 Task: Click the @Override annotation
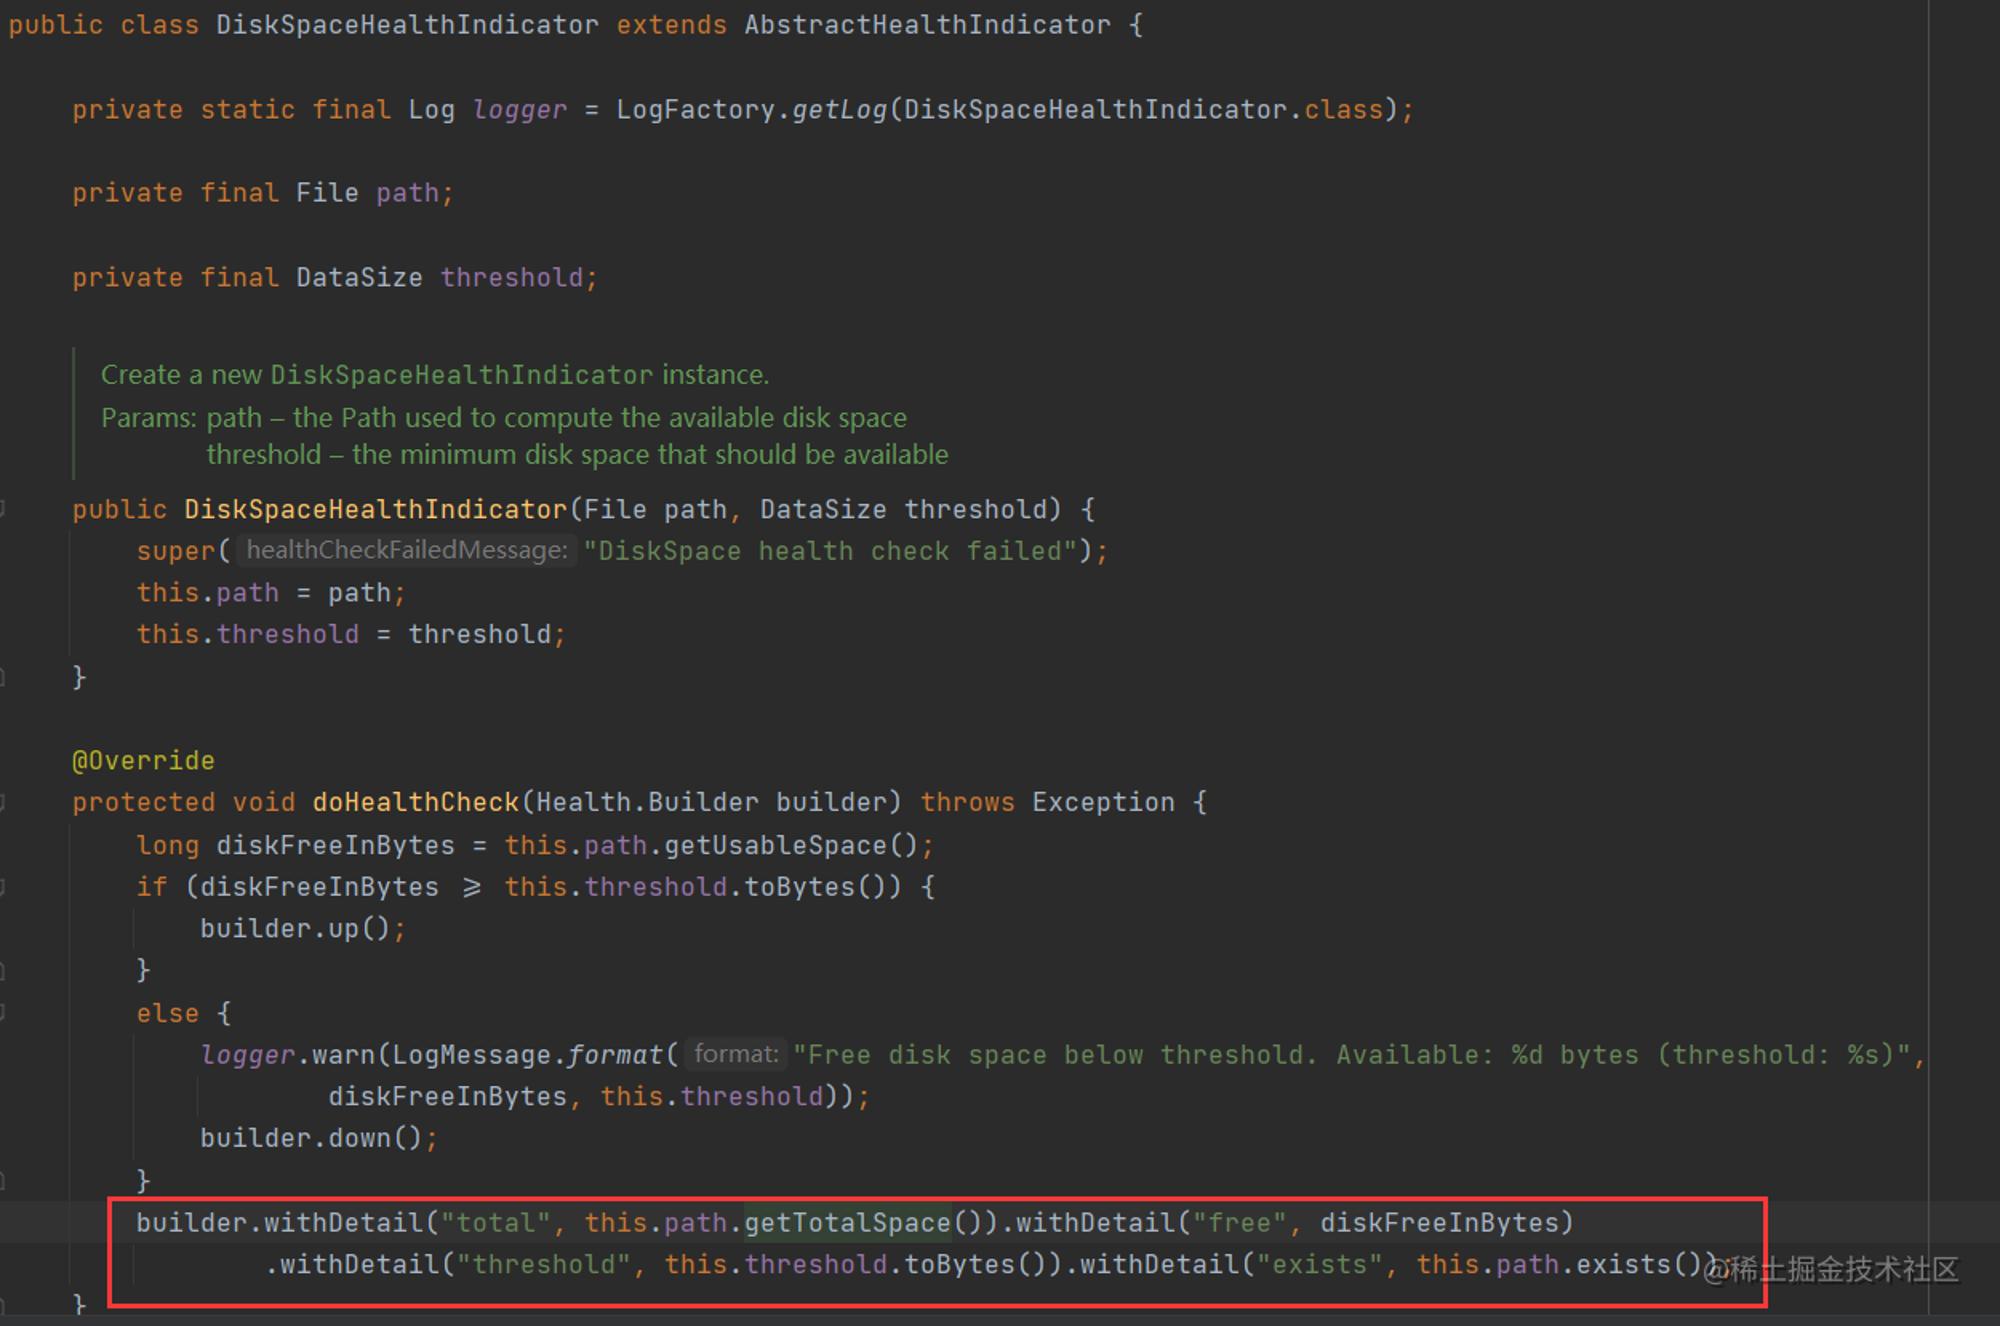tap(143, 760)
